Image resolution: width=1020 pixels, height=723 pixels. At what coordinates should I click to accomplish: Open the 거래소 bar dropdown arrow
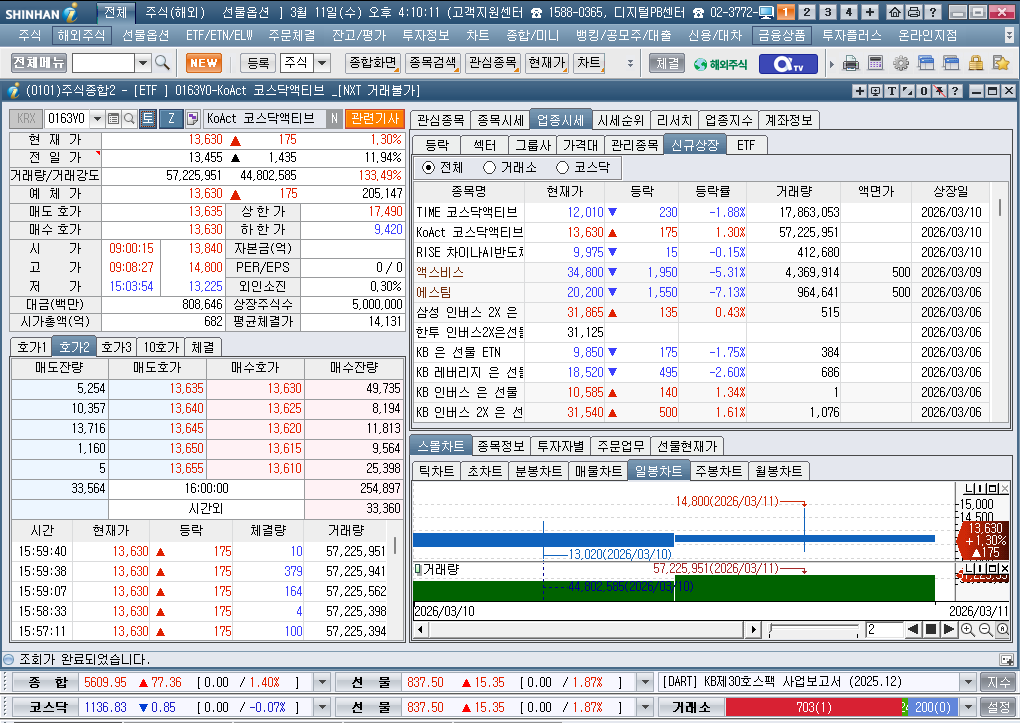pyautogui.click(x=969, y=707)
